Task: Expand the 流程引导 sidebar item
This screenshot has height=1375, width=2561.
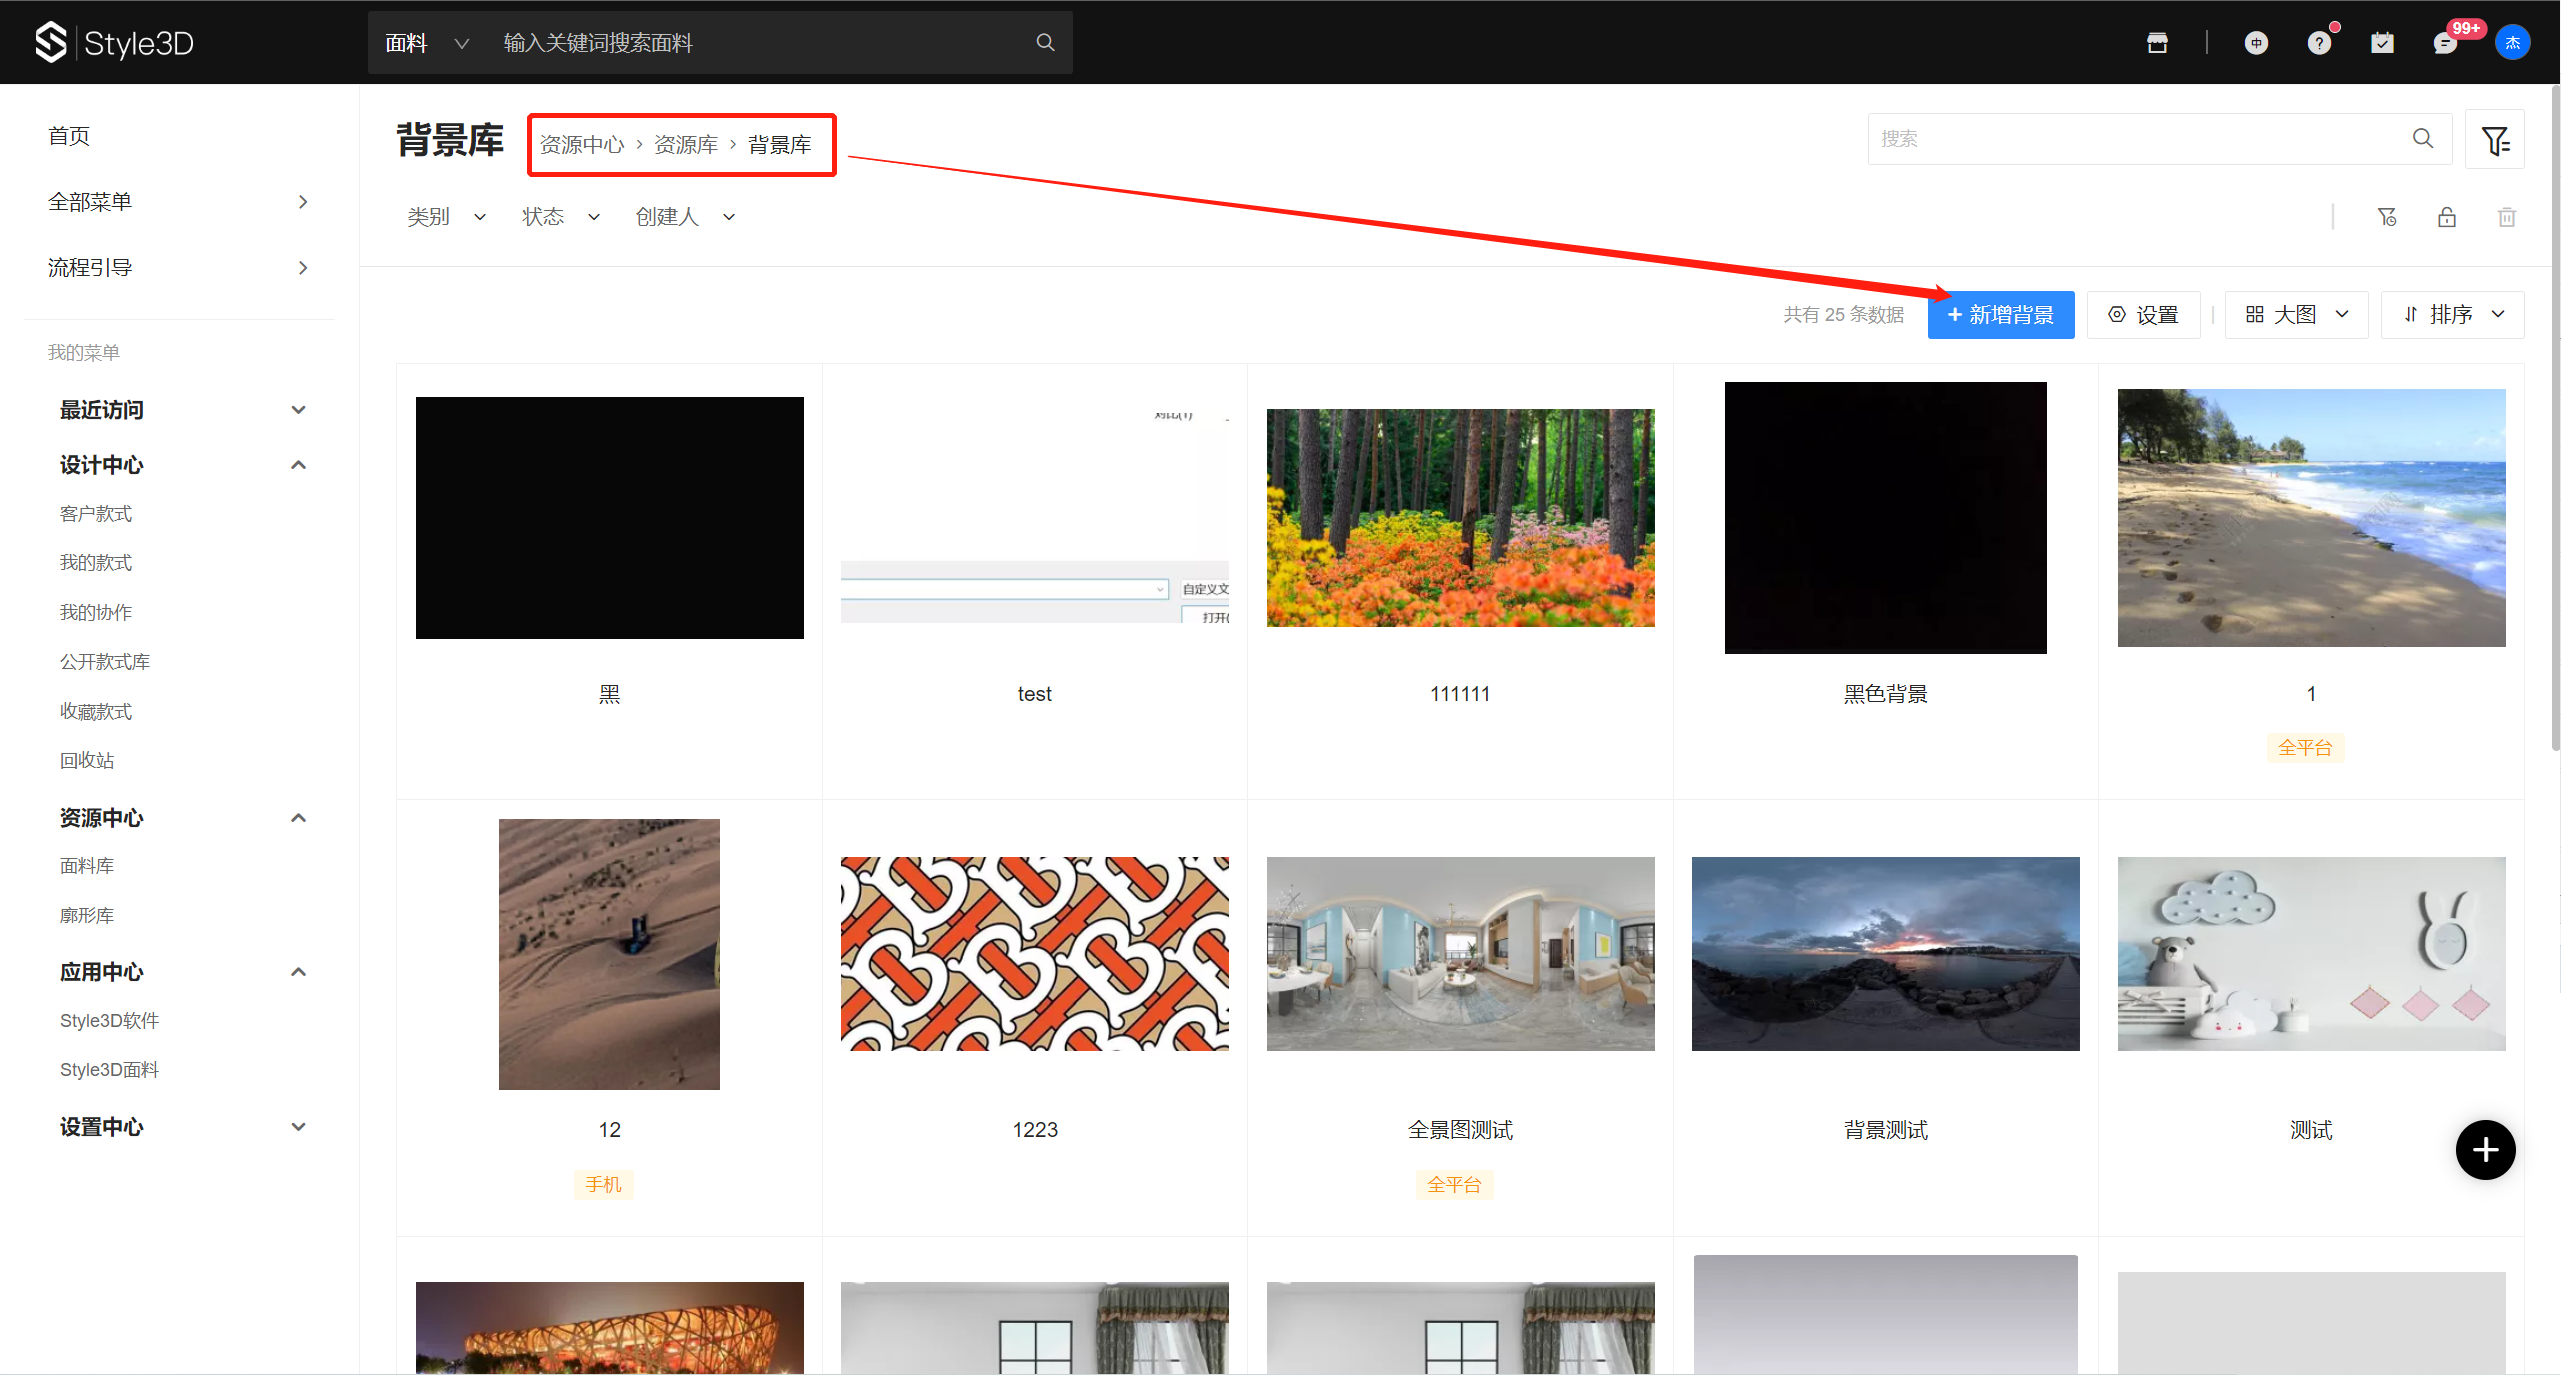Action: (180, 268)
